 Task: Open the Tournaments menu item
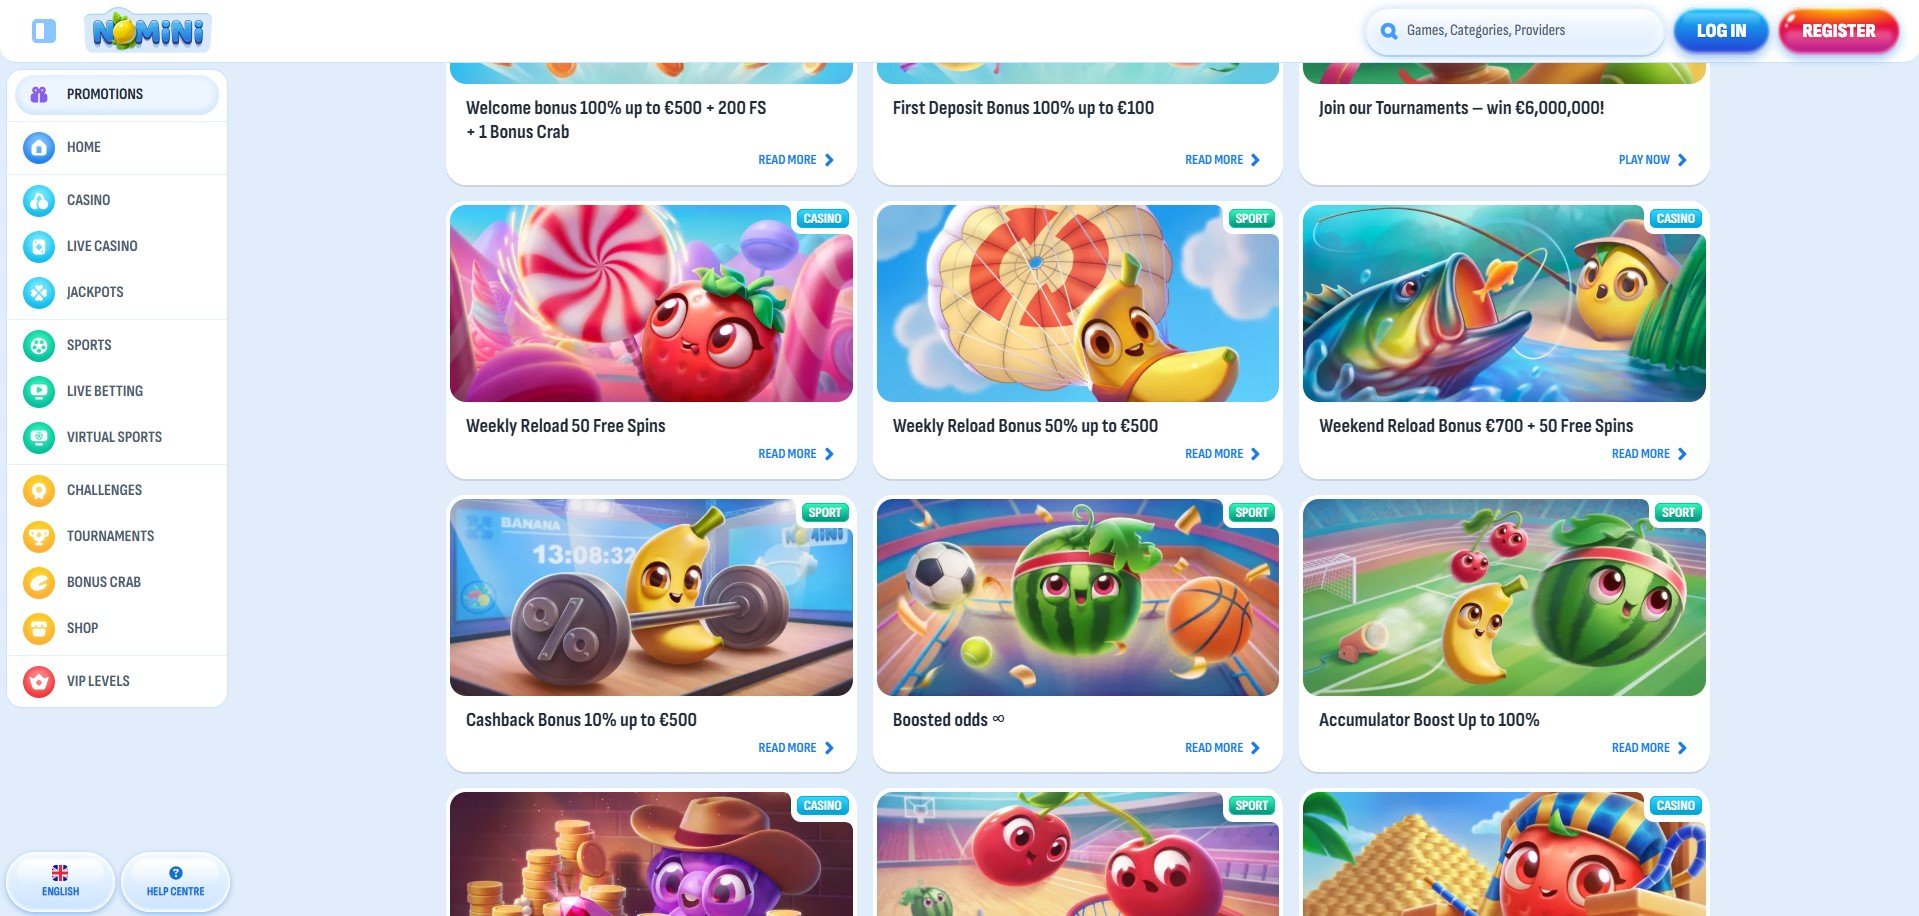(x=117, y=537)
